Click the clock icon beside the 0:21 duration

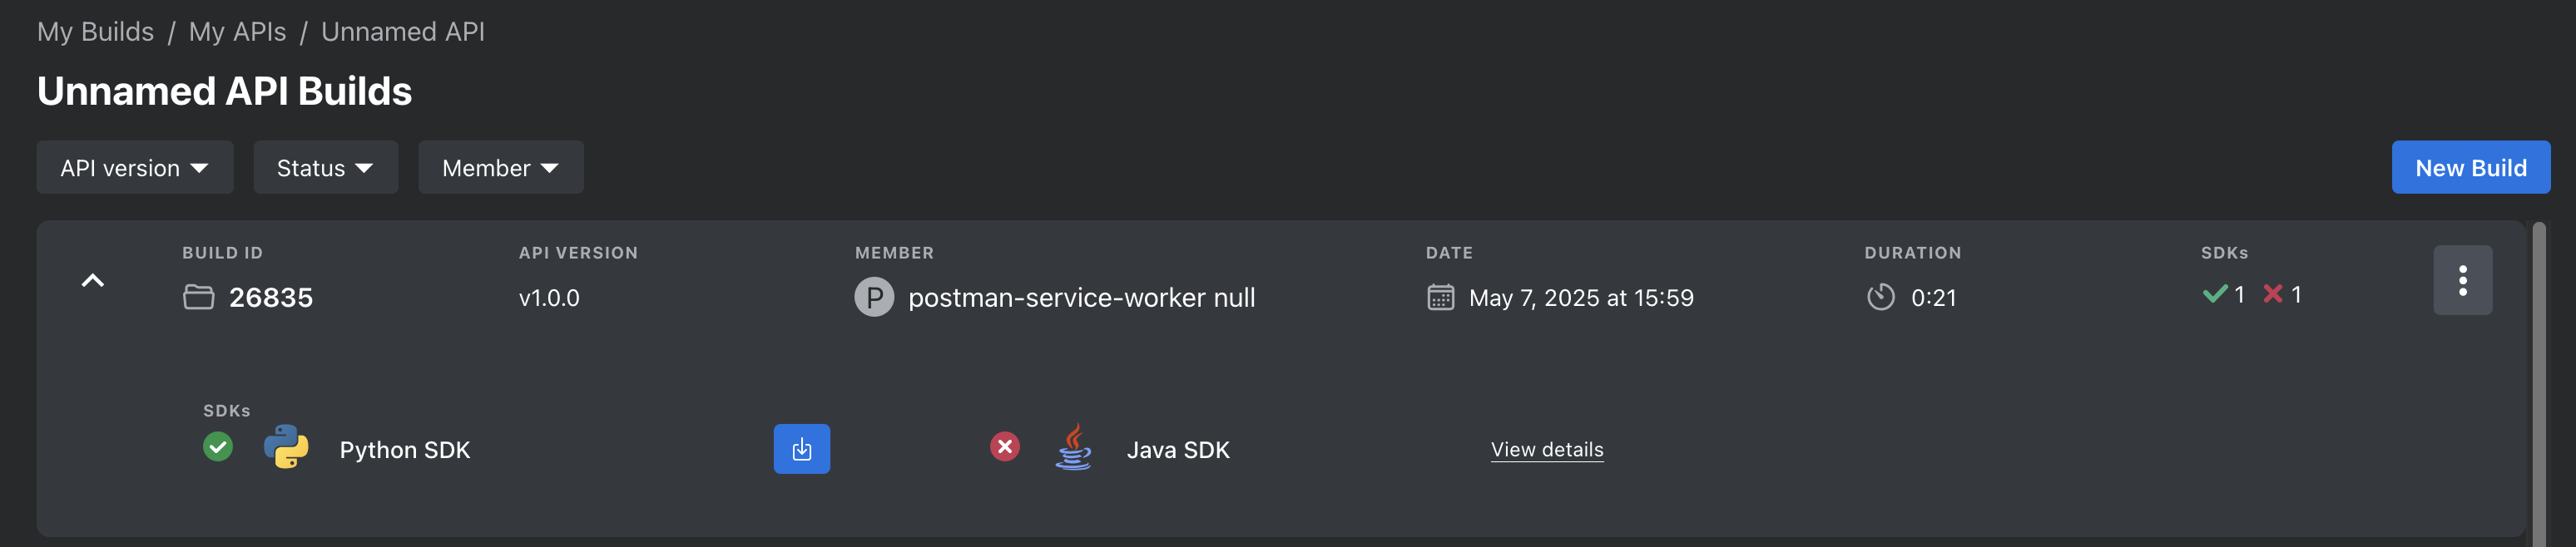(1881, 297)
